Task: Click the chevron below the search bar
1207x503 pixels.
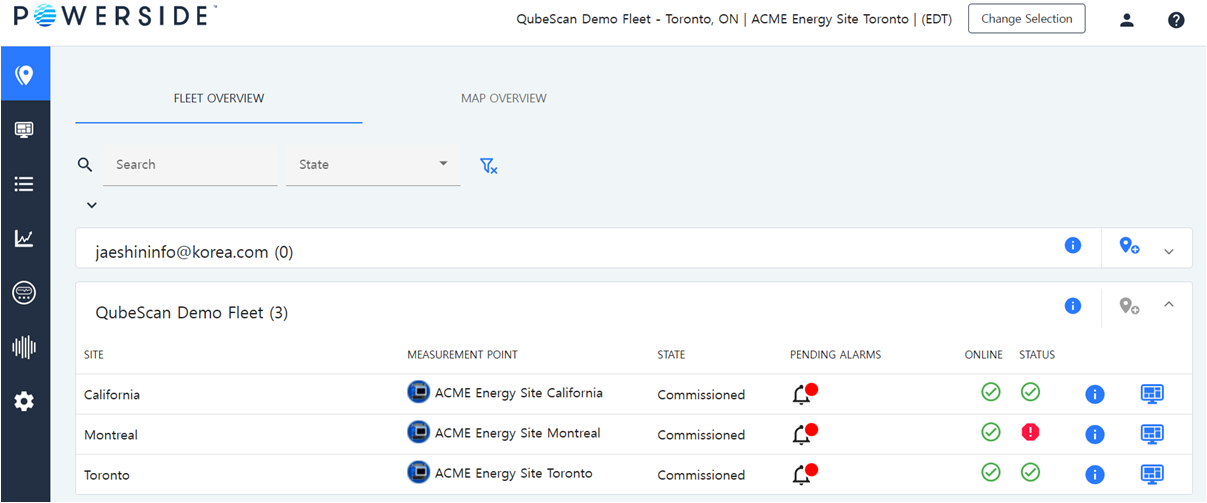Action: click(x=92, y=205)
